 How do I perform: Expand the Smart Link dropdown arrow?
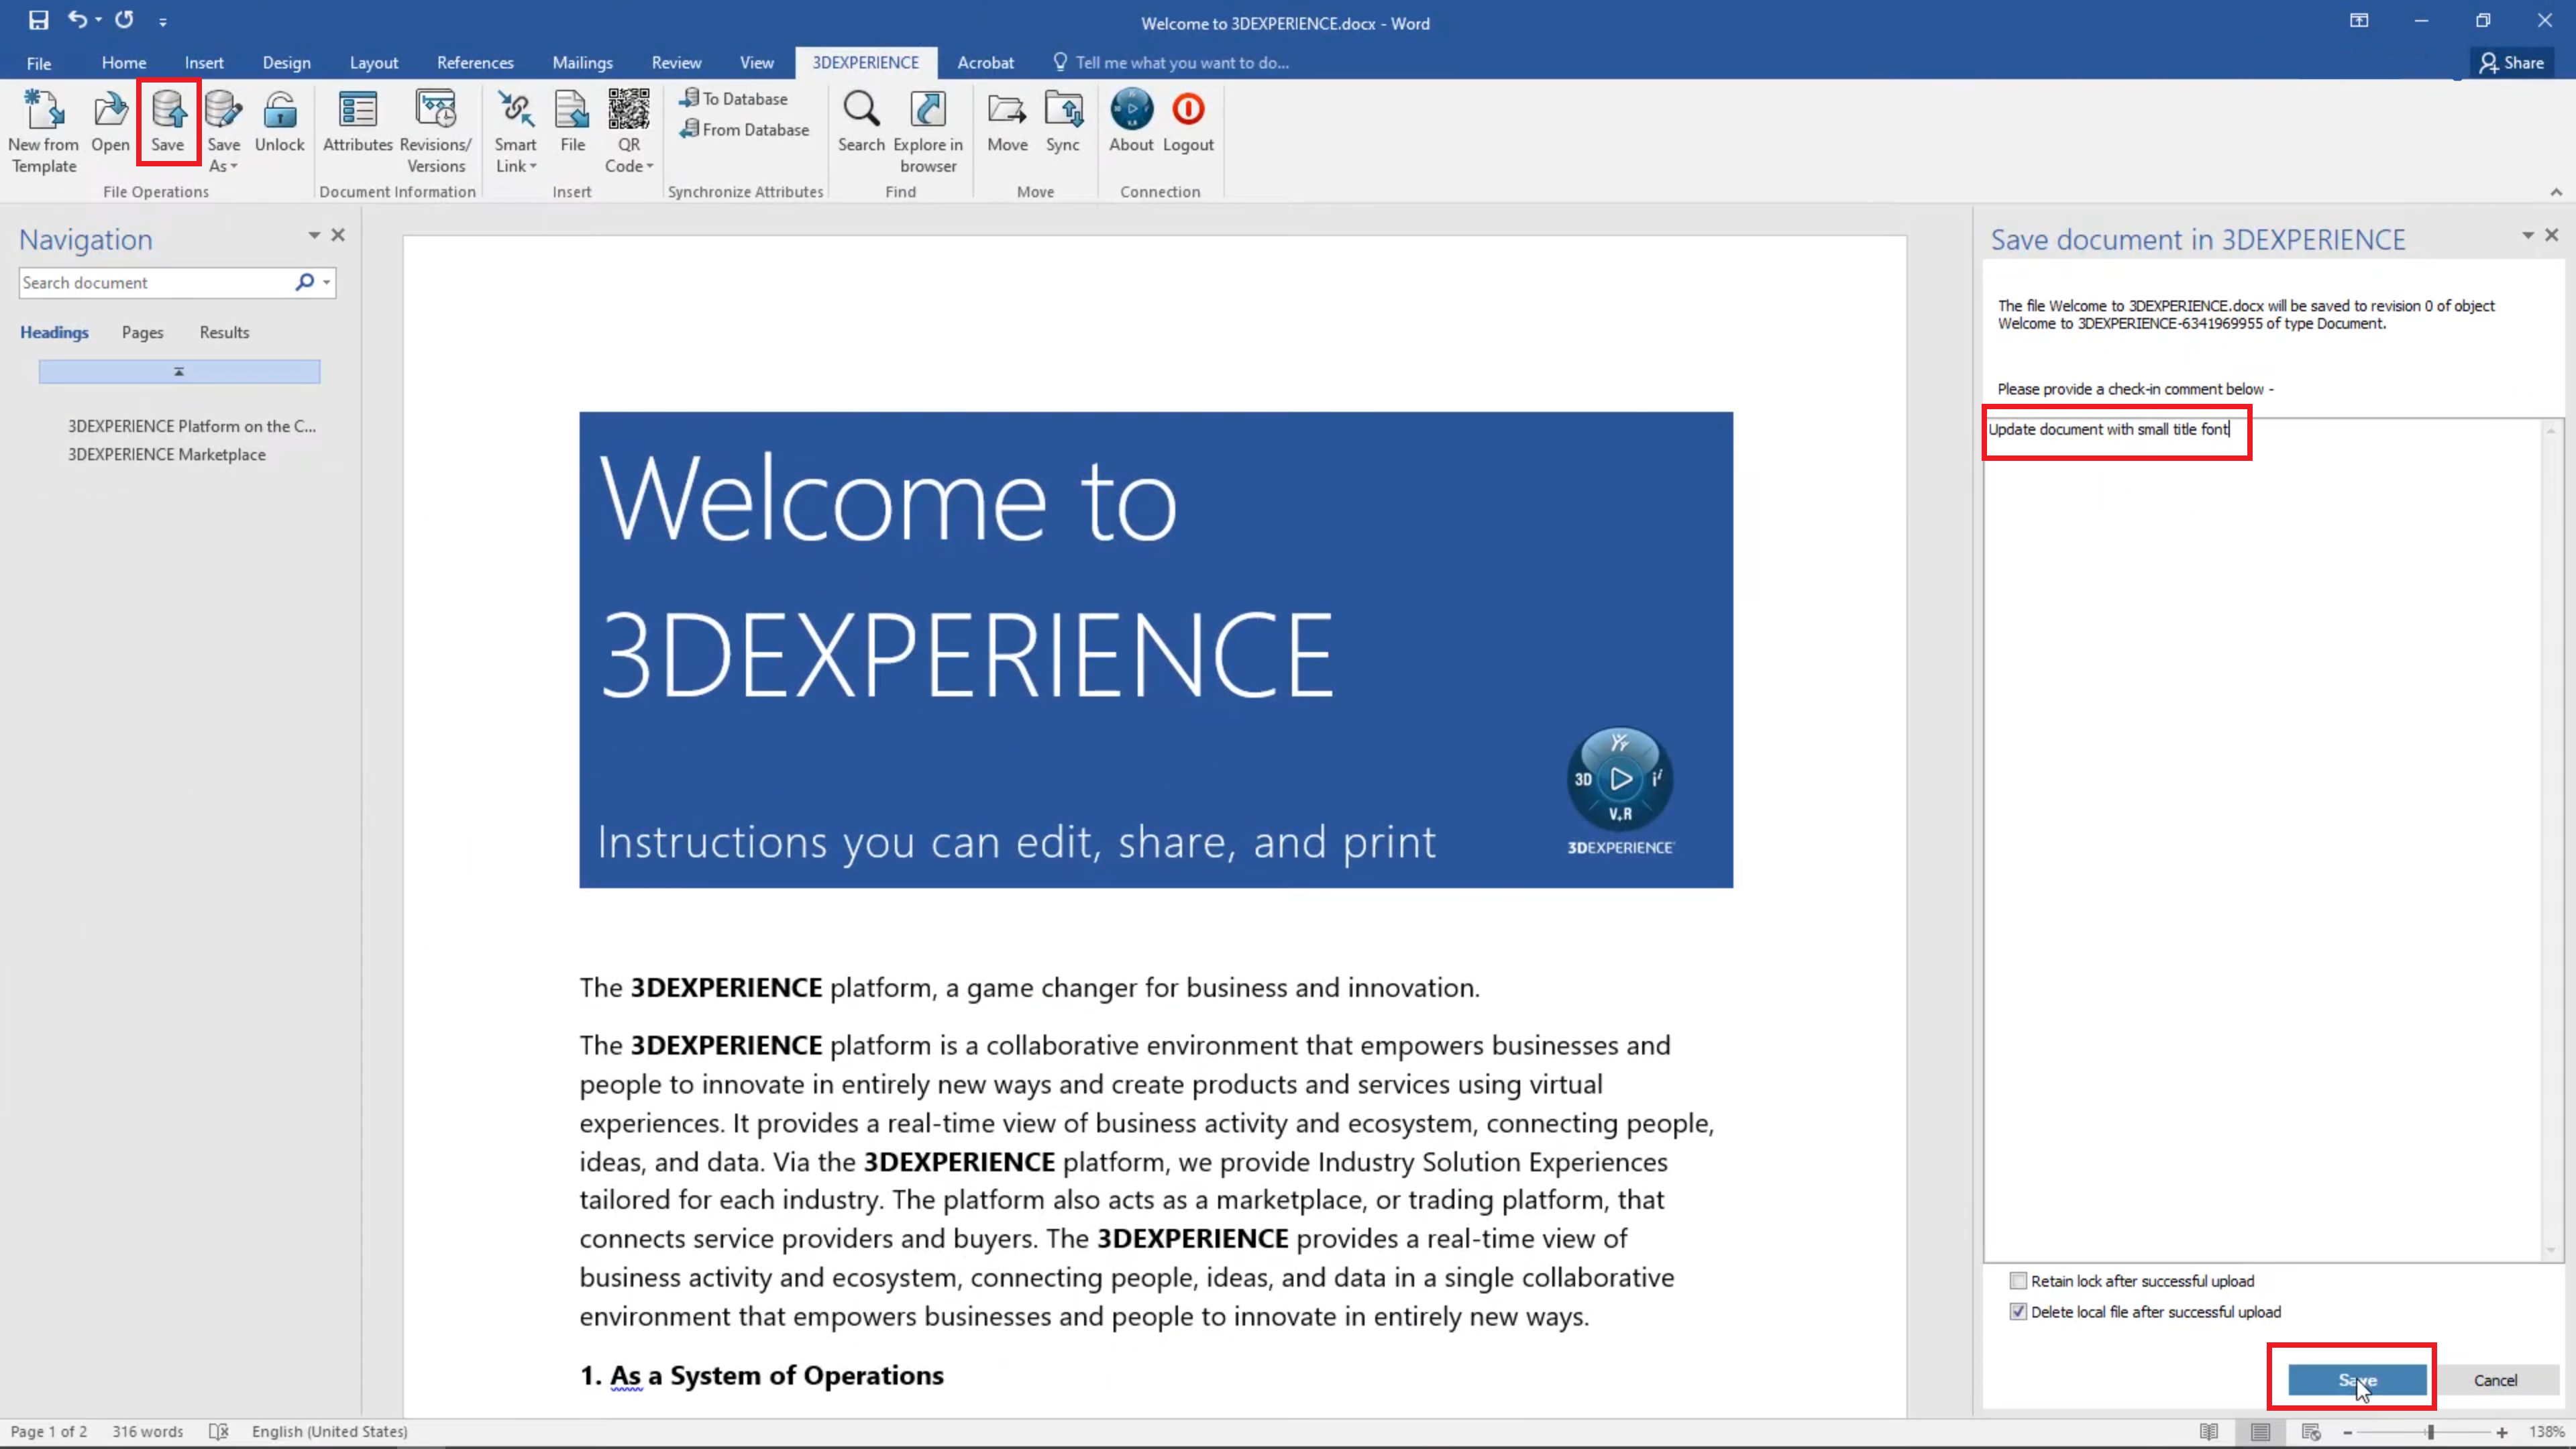(x=533, y=167)
